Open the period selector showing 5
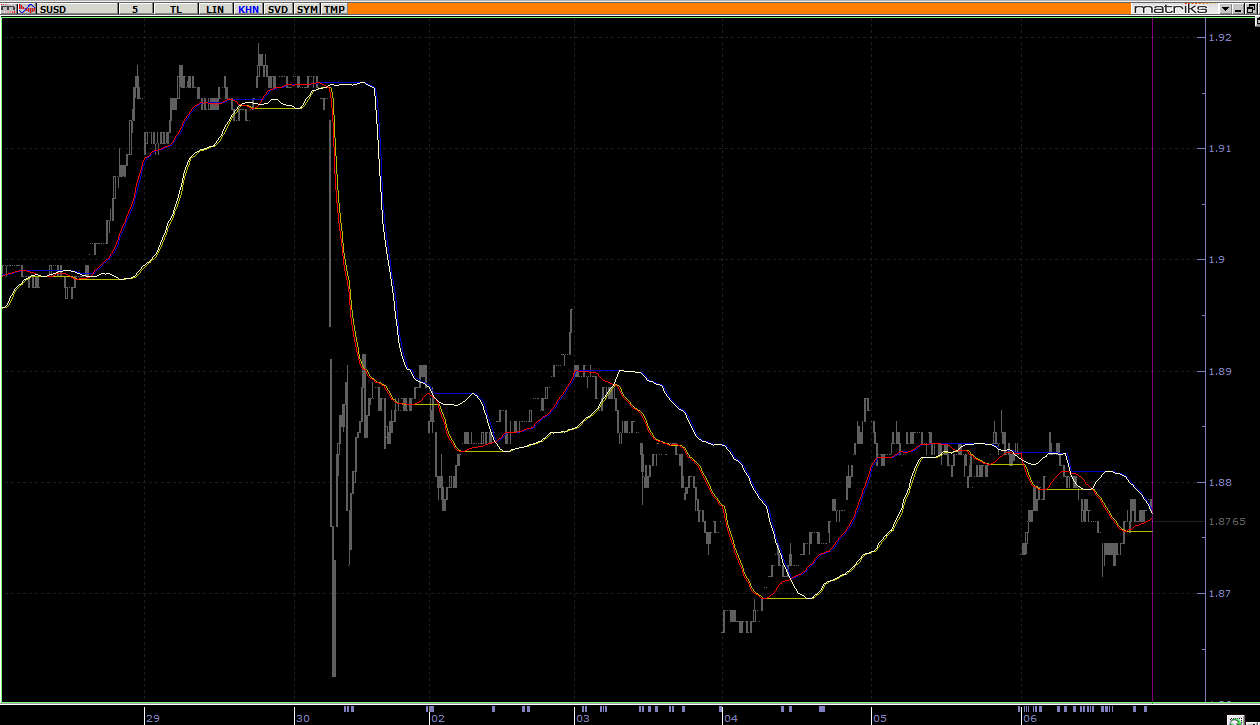 [x=135, y=8]
